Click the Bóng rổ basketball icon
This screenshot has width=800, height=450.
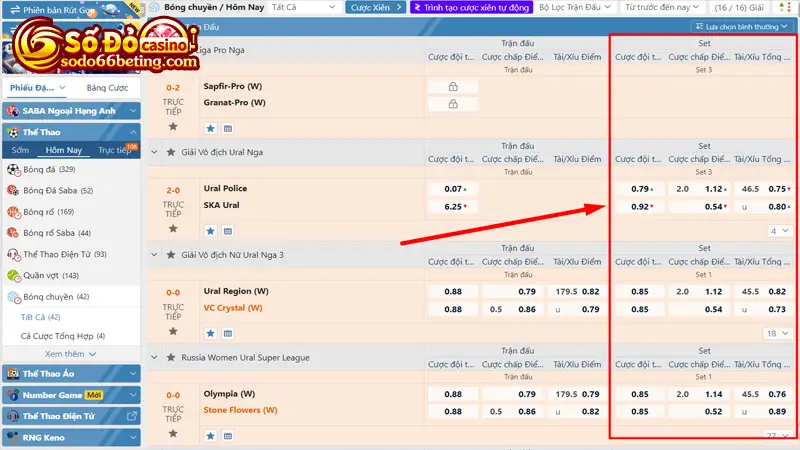[13, 212]
